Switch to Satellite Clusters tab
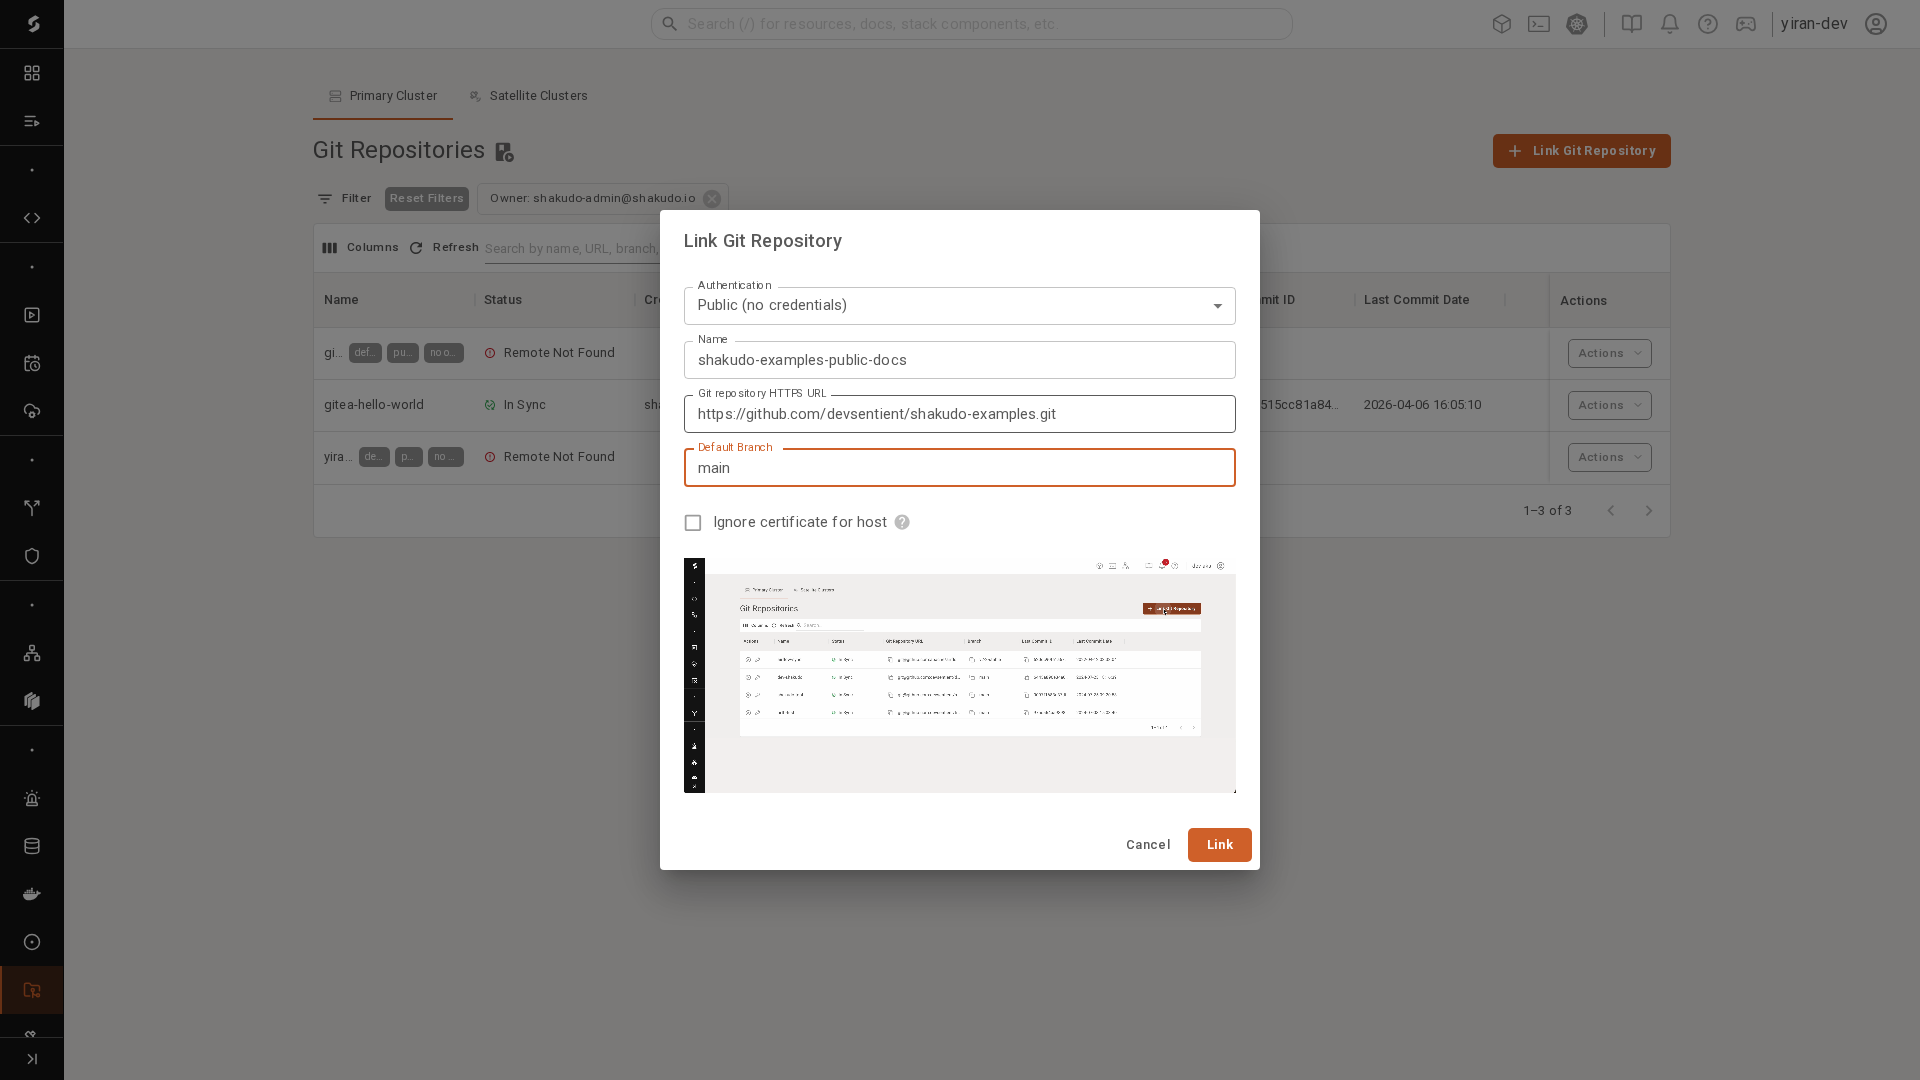The height and width of the screenshot is (1080, 1920). 528,96
